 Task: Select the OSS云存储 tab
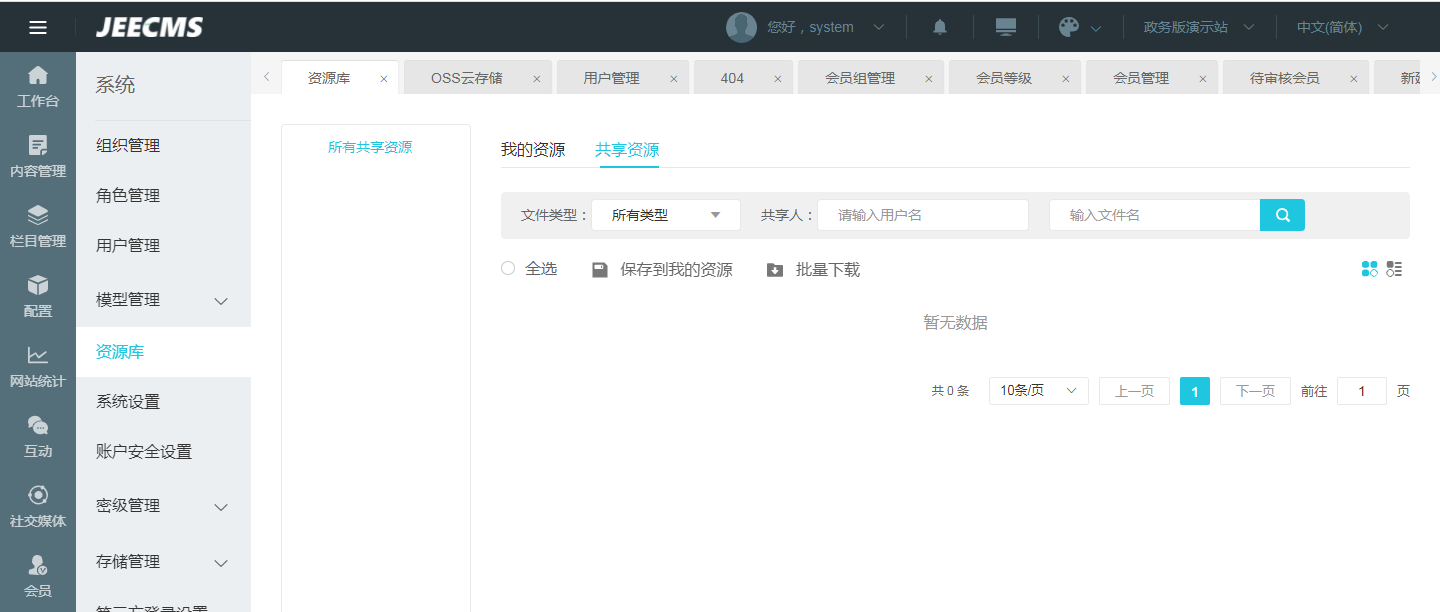(467, 78)
